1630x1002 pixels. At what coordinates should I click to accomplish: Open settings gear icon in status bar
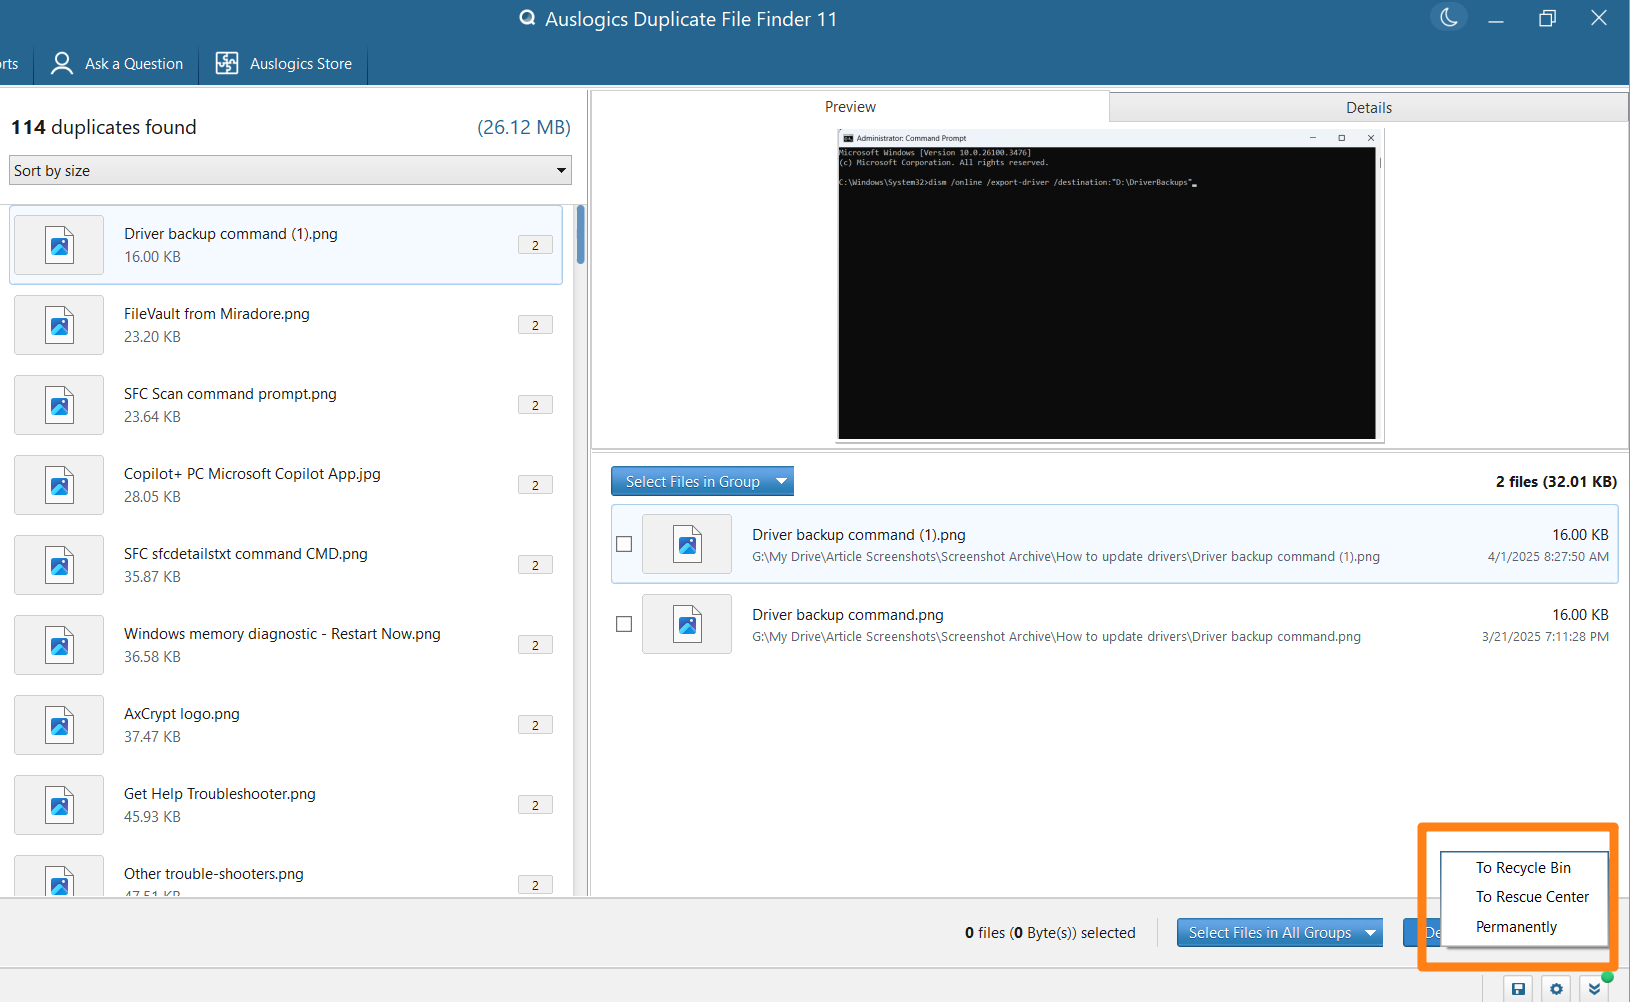pyautogui.click(x=1556, y=989)
